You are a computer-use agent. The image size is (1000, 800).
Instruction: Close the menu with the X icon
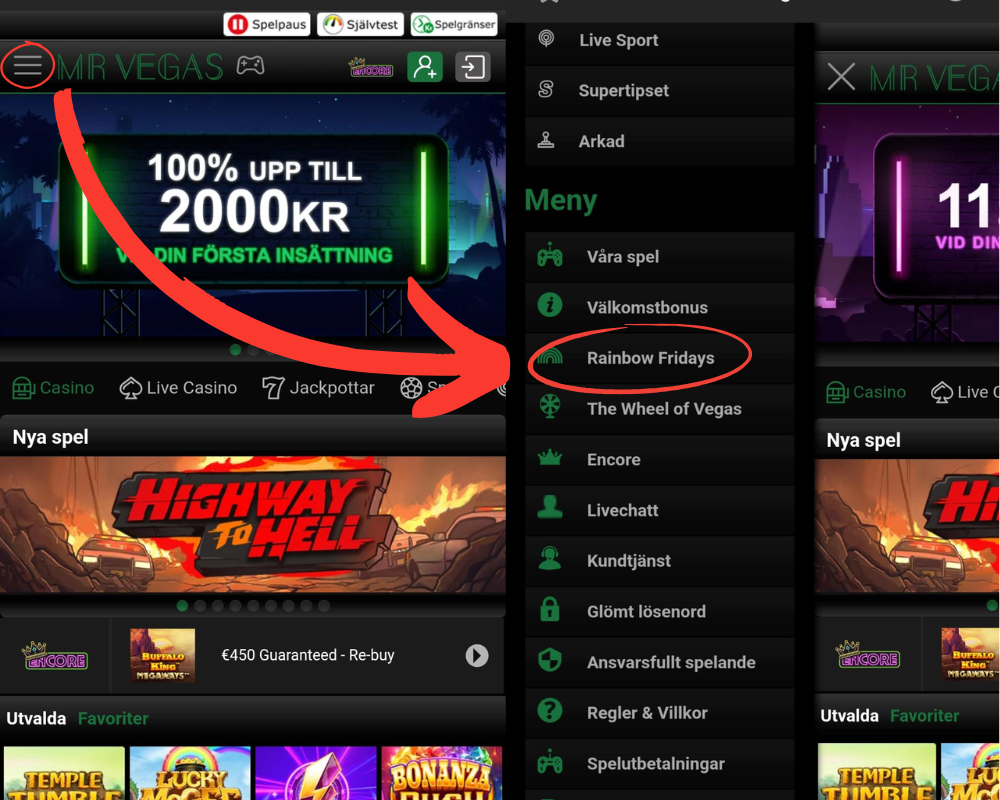click(x=841, y=77)
